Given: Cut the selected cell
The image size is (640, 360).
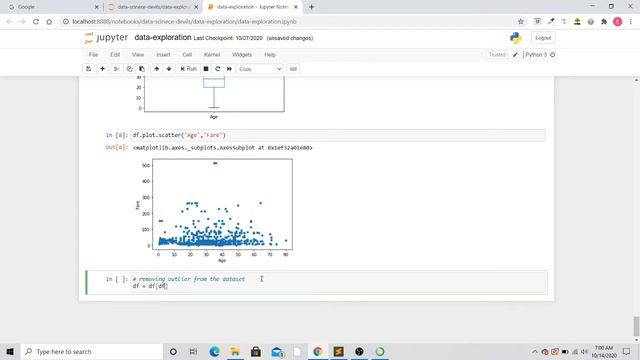Looking at the screenshot, I should [x=116, y=69].
